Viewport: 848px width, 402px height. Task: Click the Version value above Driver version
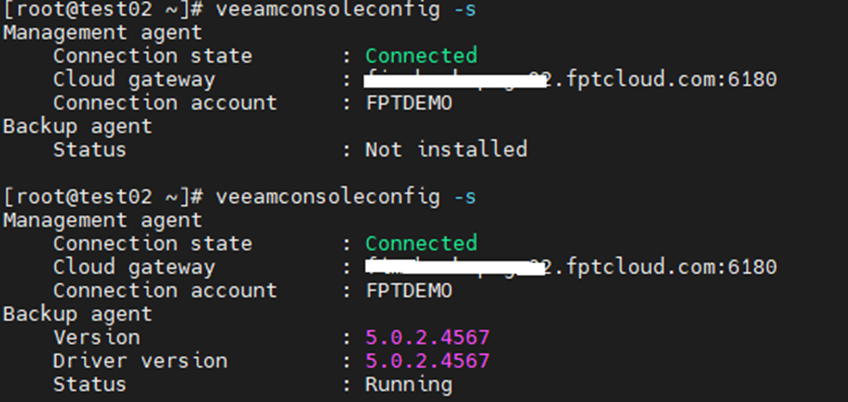[428, 337]
